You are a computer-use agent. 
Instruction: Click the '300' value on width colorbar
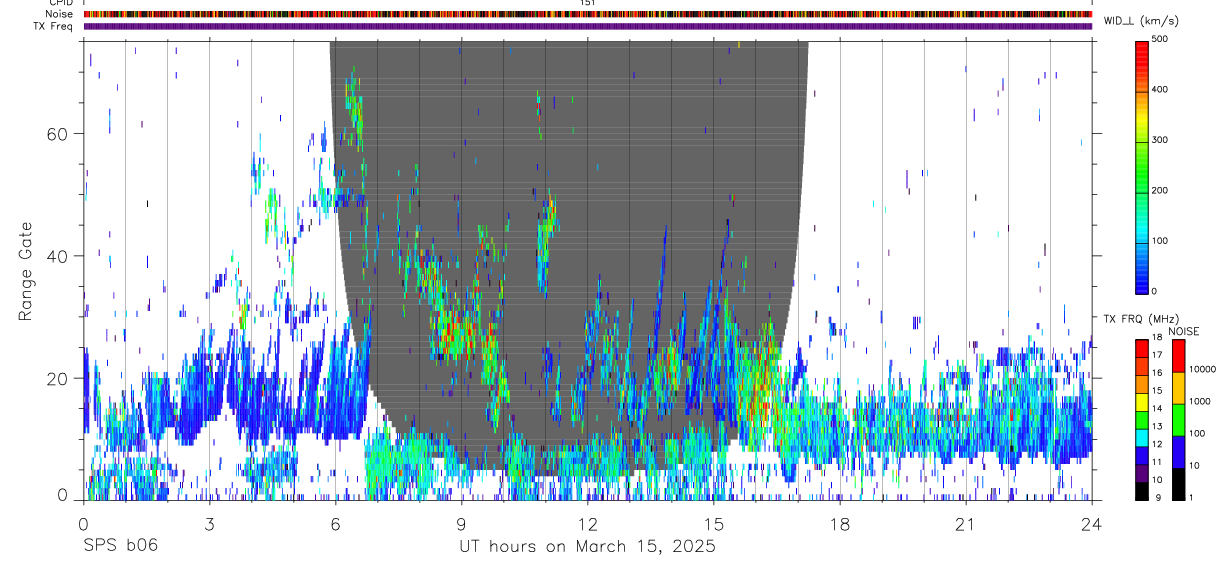1160,140
